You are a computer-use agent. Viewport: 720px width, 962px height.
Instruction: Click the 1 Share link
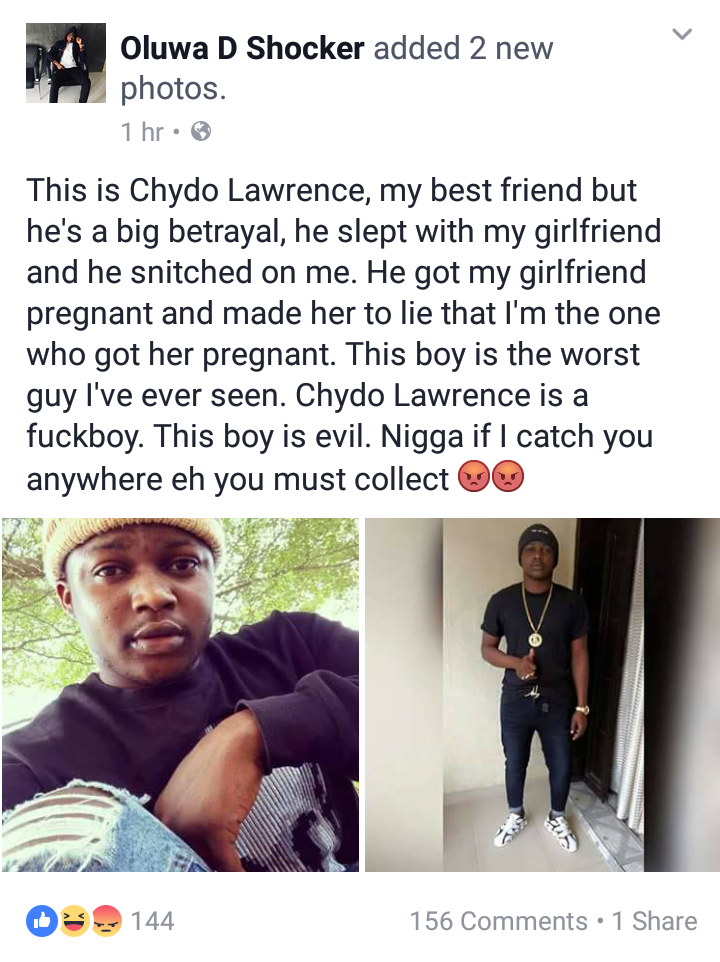click(x=655, y=922)
